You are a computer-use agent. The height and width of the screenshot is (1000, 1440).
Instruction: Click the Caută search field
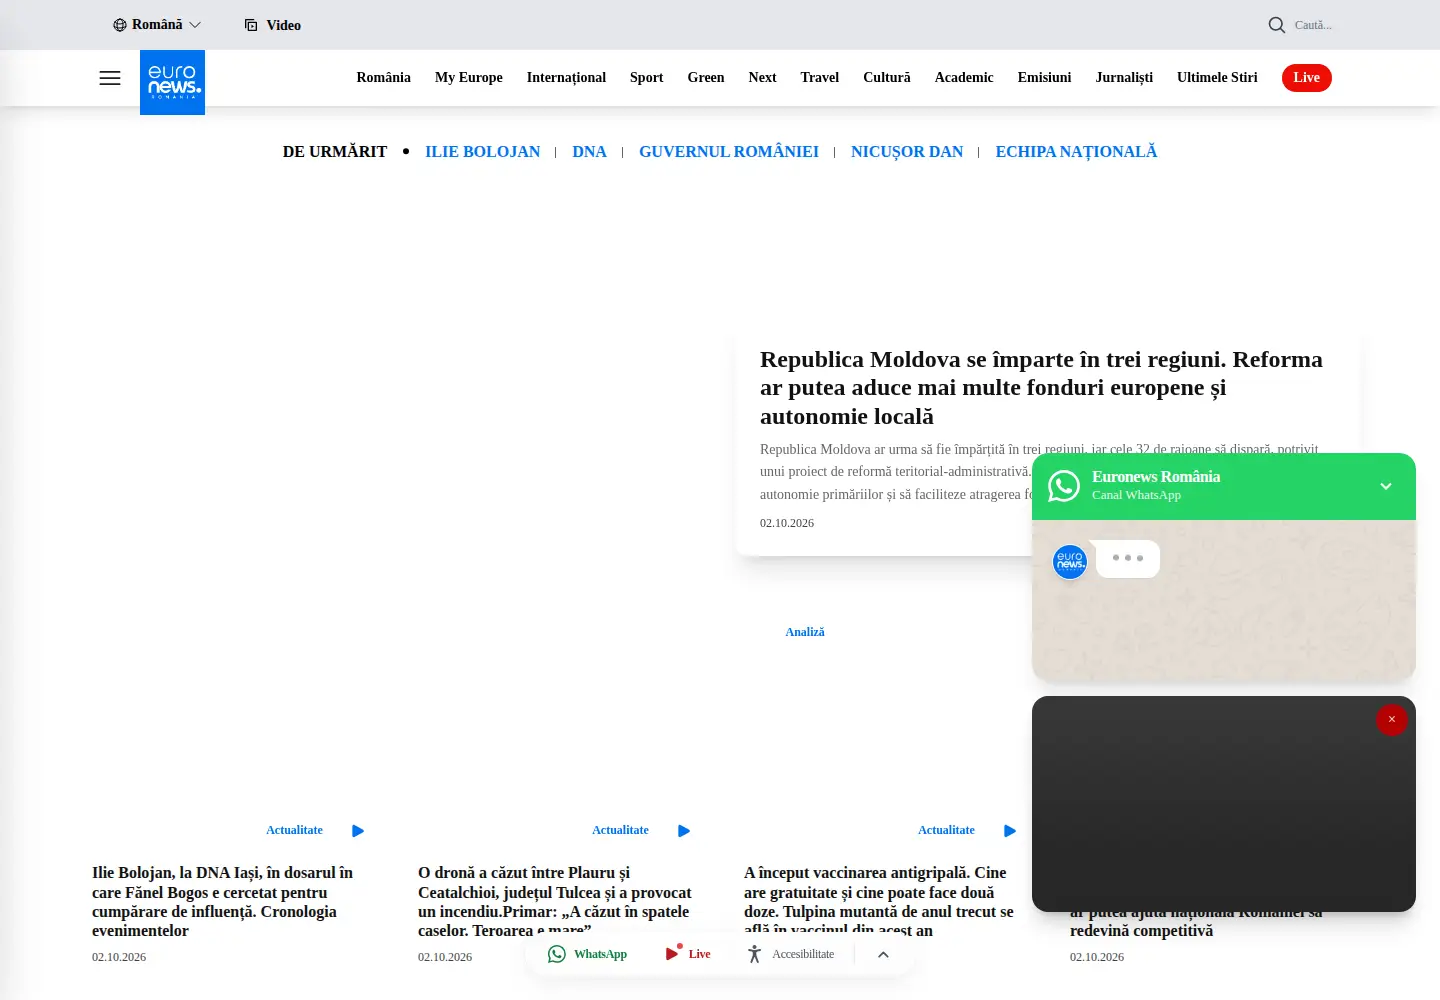pyautogui.click(x=1313, y=25)
